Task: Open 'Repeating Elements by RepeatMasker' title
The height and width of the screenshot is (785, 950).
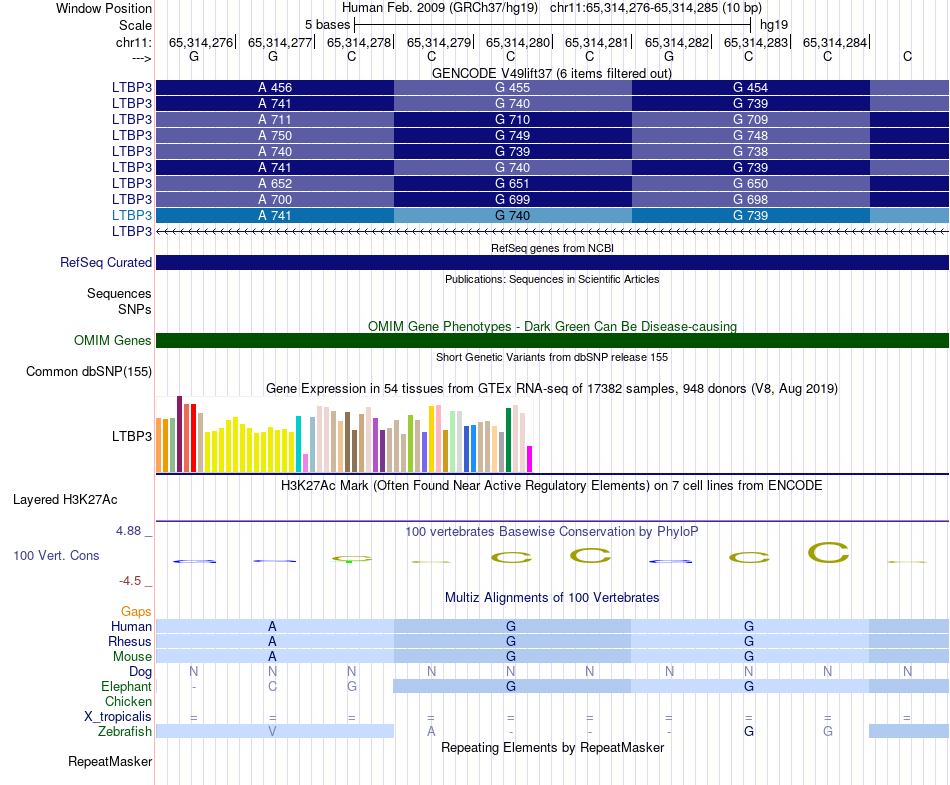Action: coord(552,747)
